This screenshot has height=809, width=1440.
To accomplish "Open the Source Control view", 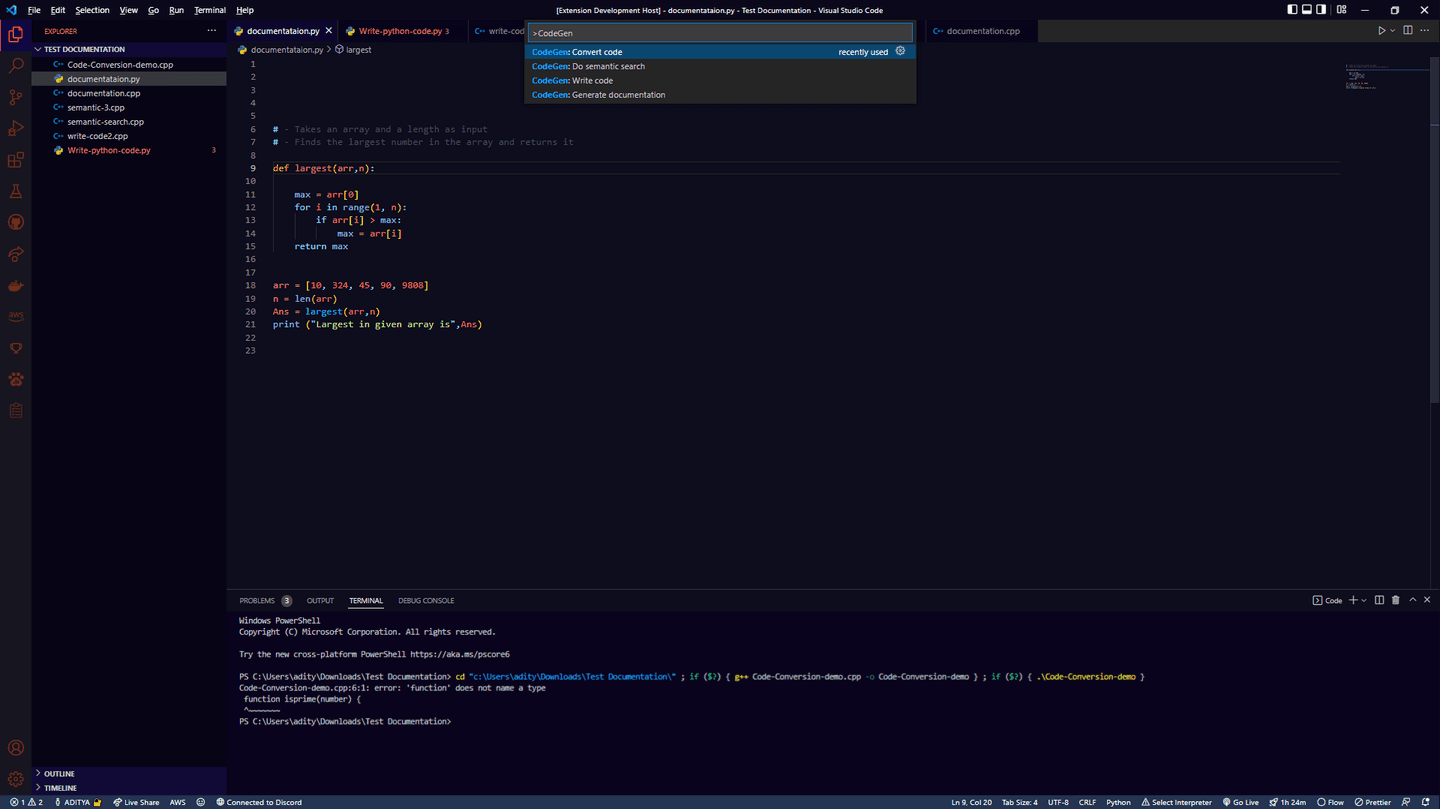I will (x=16, y=97).
